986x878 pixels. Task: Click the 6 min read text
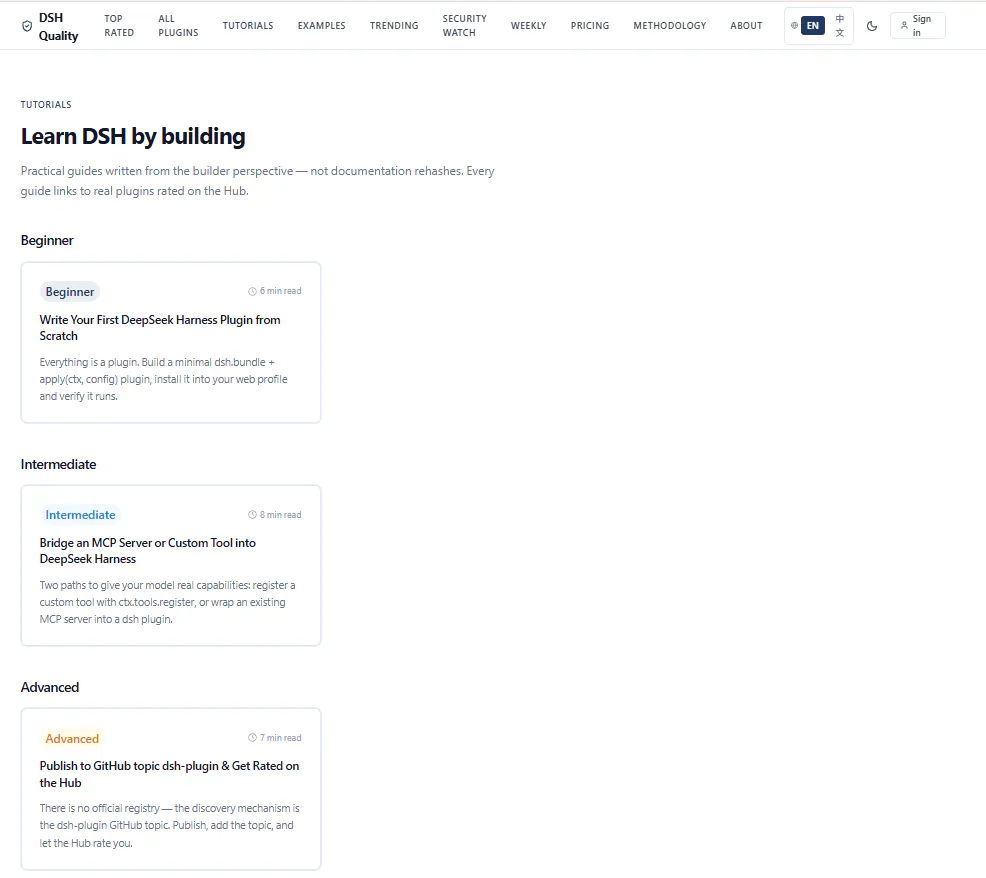(x=280, y=291)
